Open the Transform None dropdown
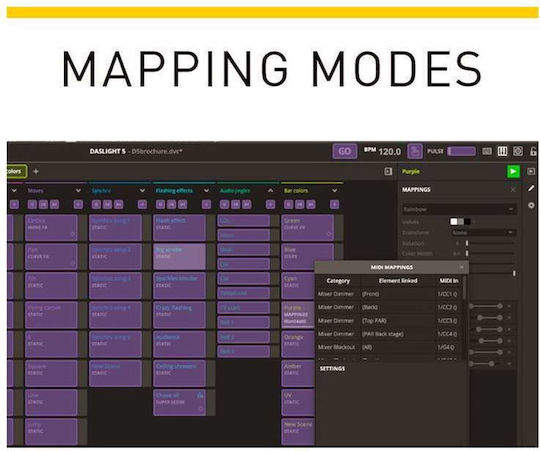 pos(483,232)
